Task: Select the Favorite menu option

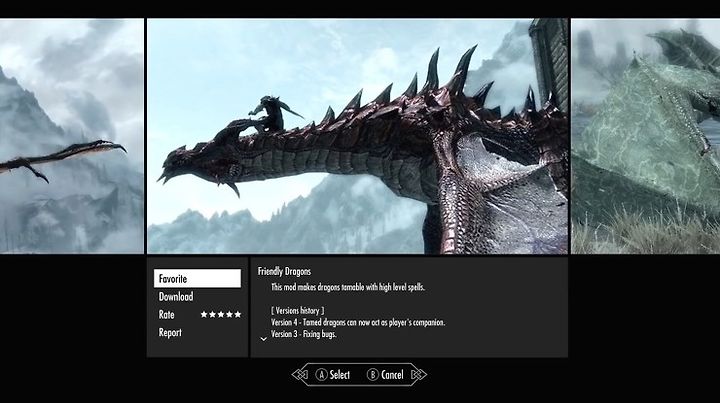Action: coord(197,279)
